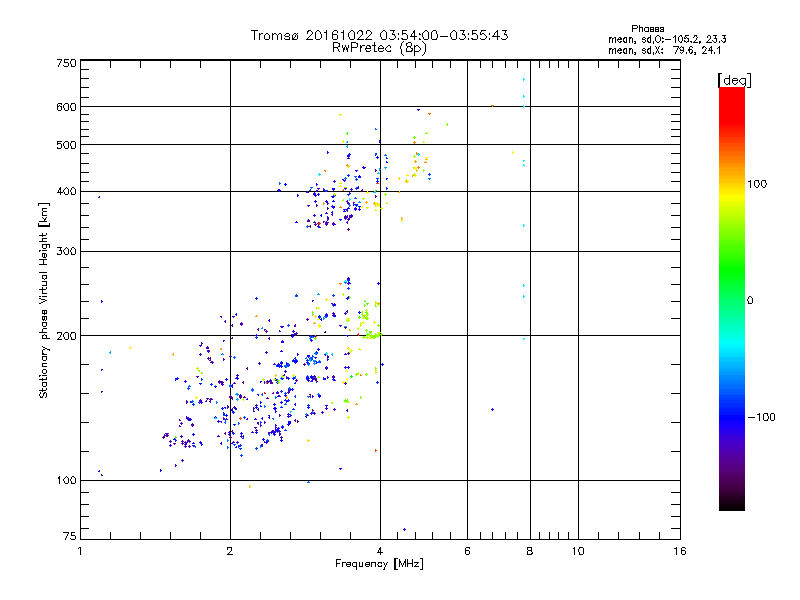Click the '500' y-axis label
Screen dimensions: 800x600
66,145
